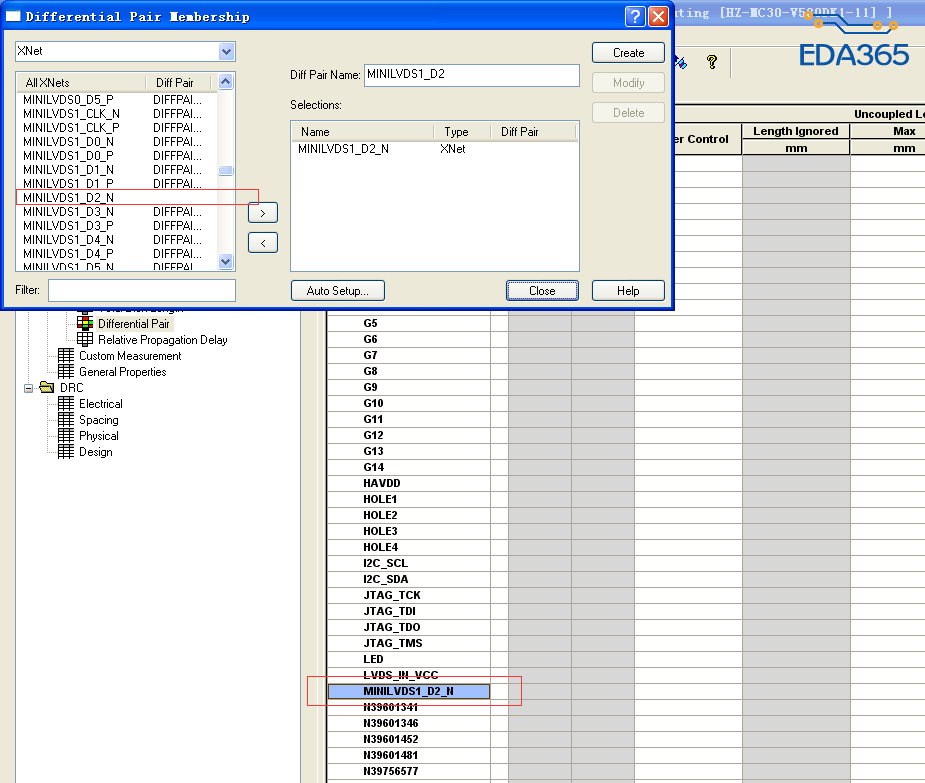This screenshot has height=783, width=925.
Task: Click the Design grid icon
Action: [66, 451]
